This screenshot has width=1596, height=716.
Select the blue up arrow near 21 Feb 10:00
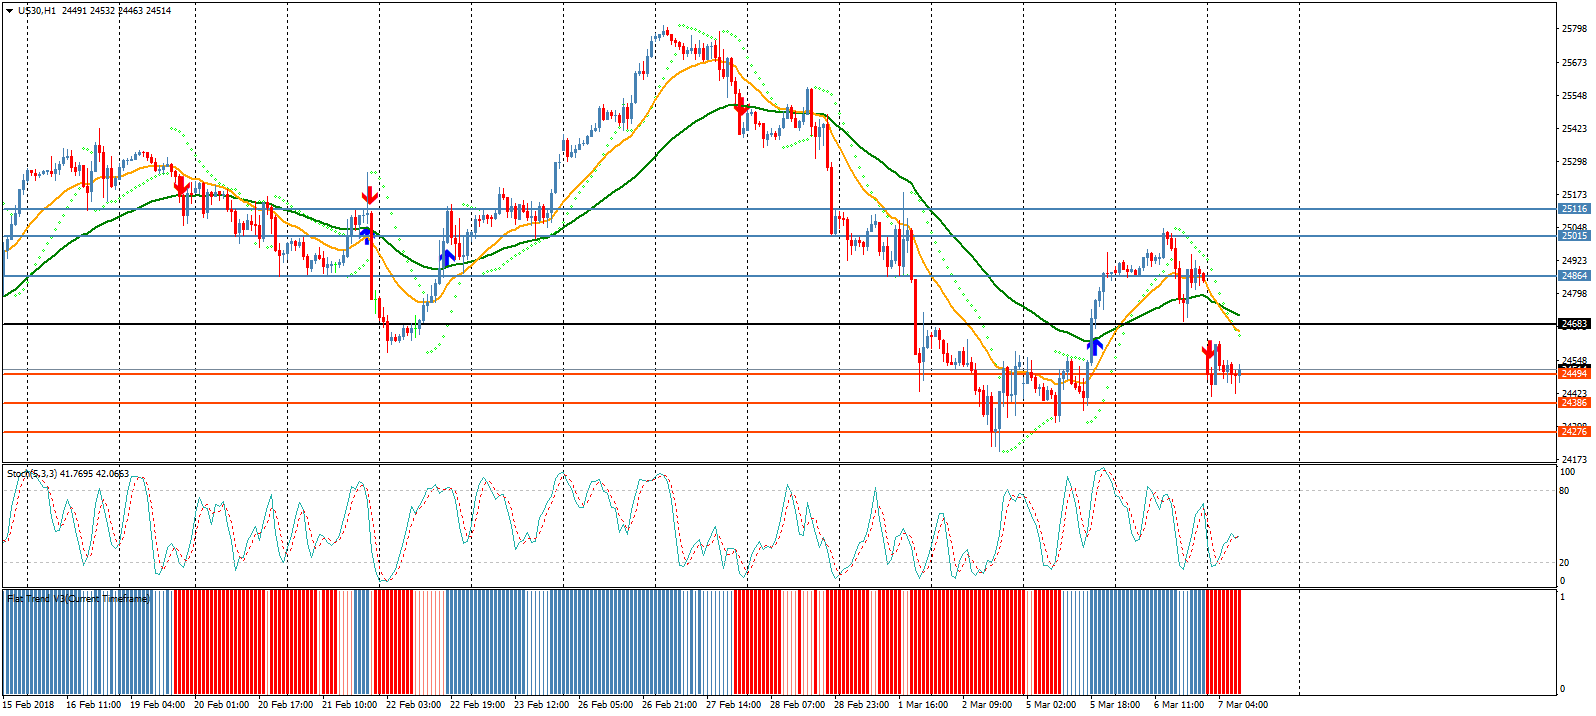pos(366,235)
